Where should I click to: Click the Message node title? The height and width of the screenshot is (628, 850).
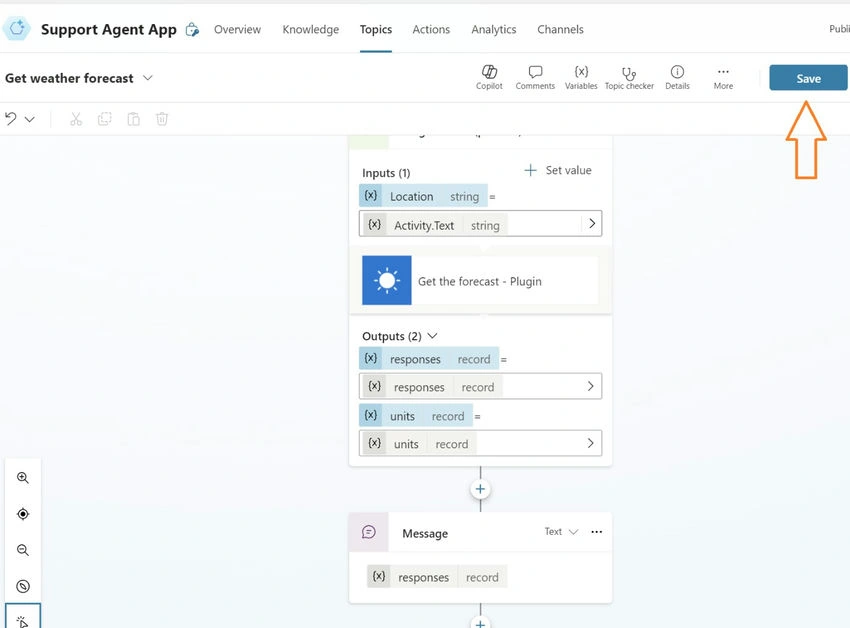425,533
